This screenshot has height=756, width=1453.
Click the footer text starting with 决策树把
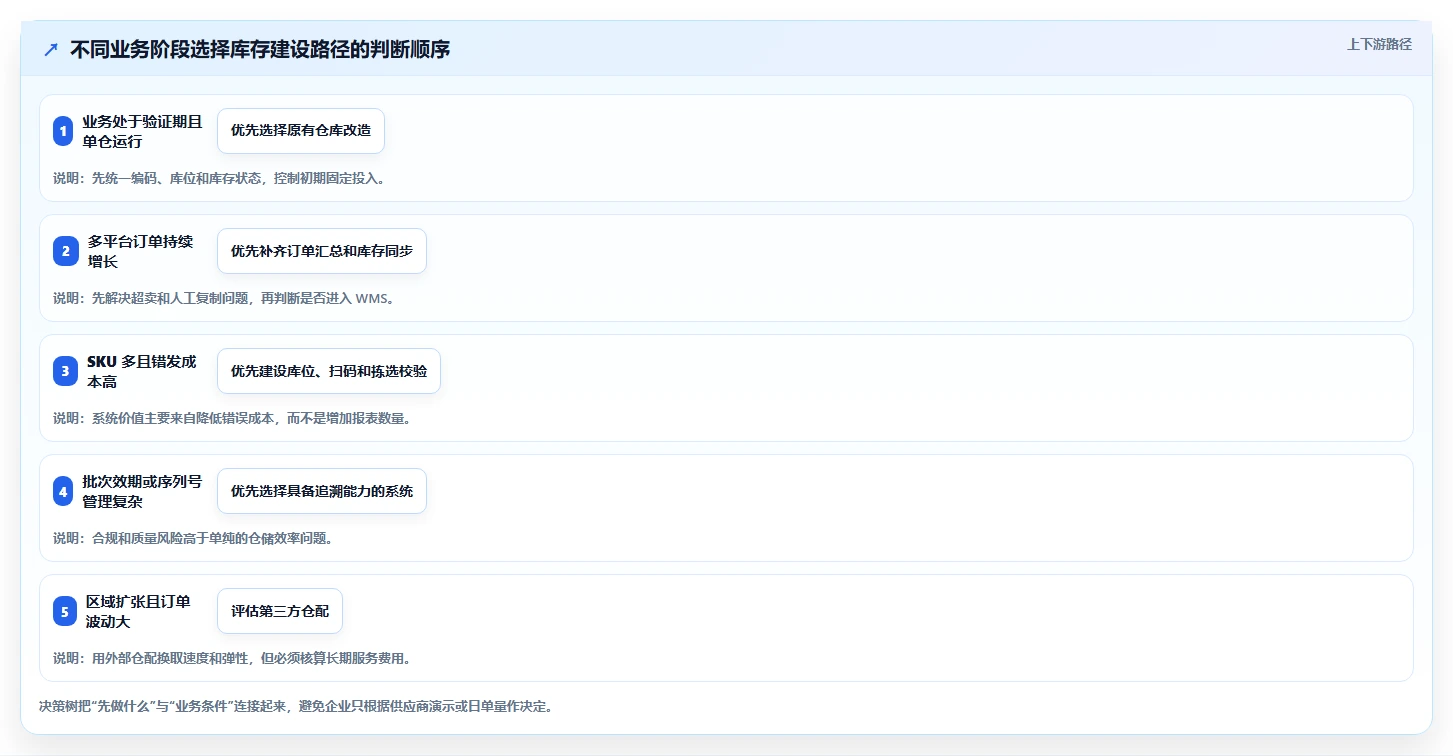(296, 706)
